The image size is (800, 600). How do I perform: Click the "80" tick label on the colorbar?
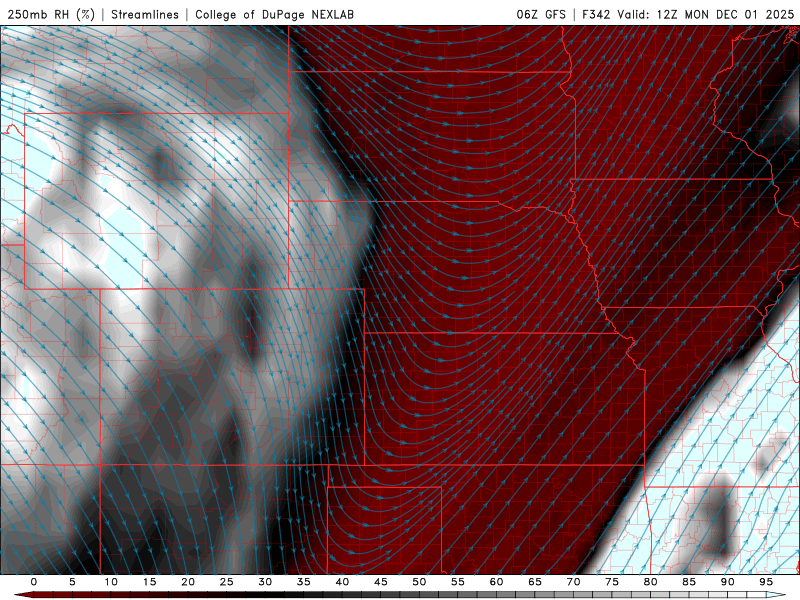[650, 582]
